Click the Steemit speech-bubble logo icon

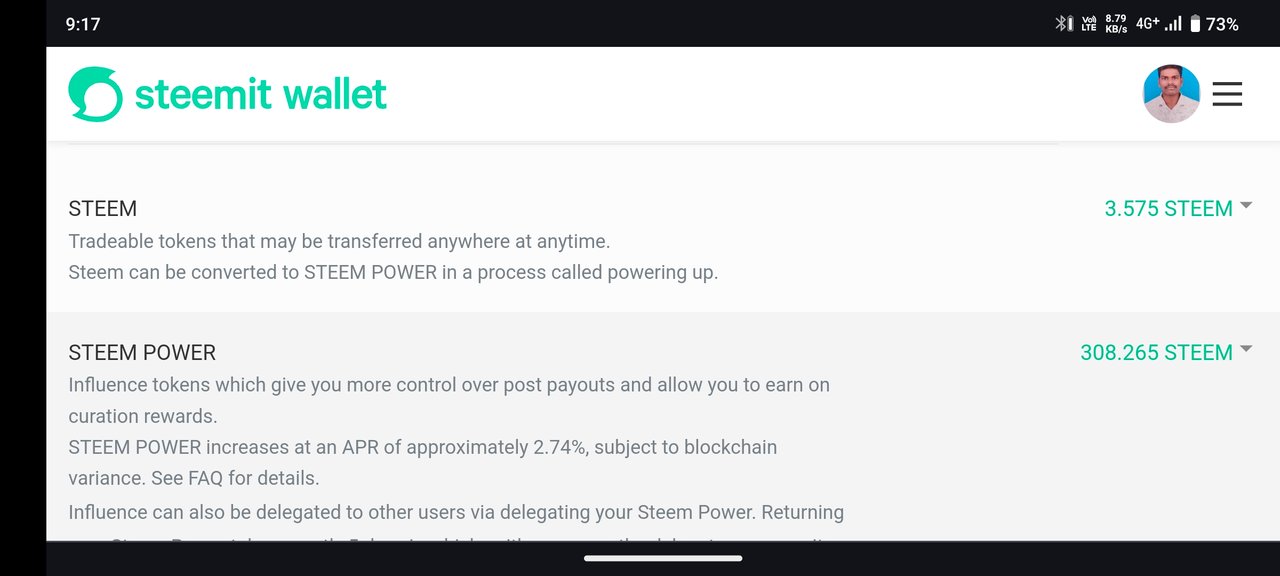click(96, 94)
